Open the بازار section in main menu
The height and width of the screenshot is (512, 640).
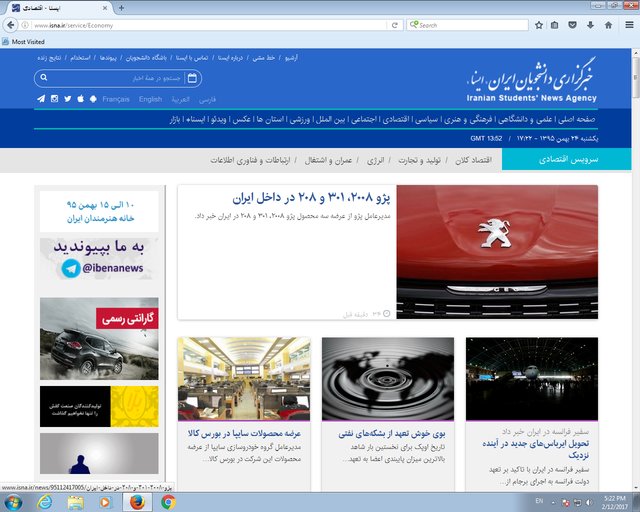coord(175,119)
